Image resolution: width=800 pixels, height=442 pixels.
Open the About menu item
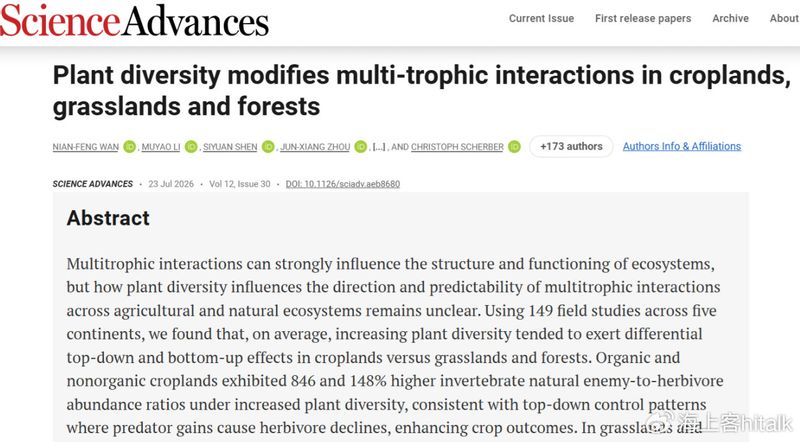785,18
